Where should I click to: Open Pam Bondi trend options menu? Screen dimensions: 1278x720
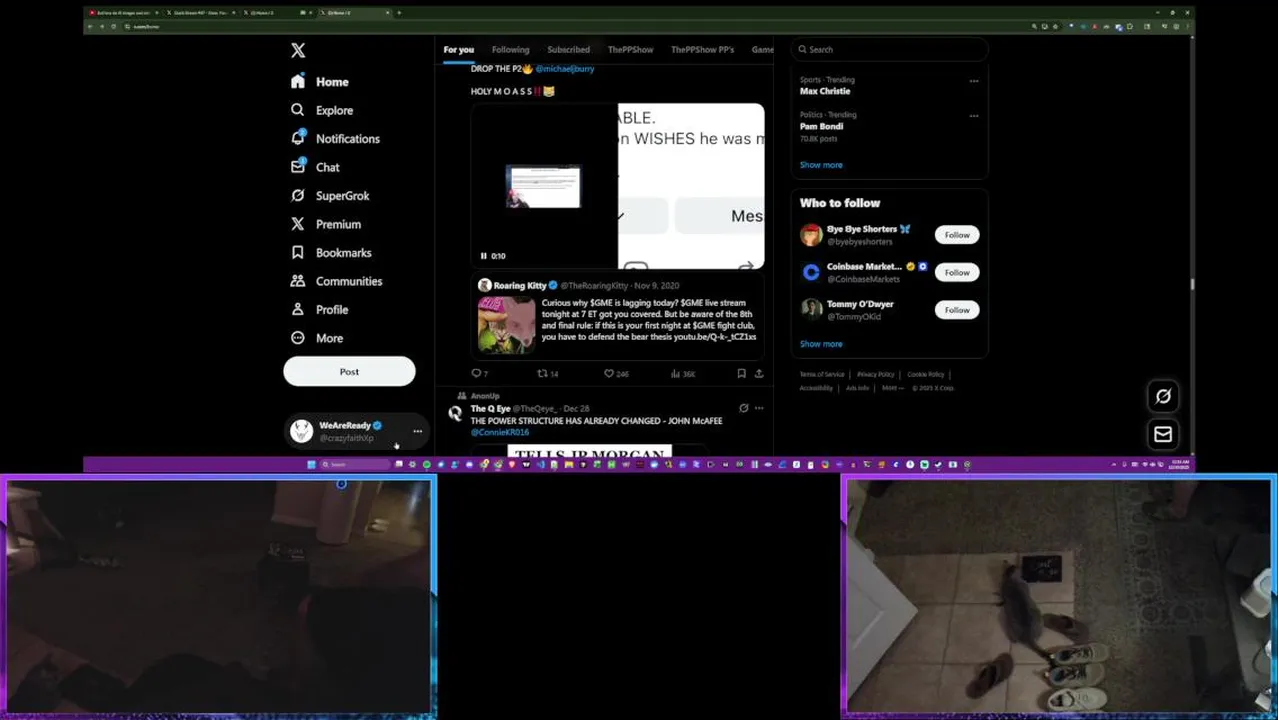pos(973,116)
